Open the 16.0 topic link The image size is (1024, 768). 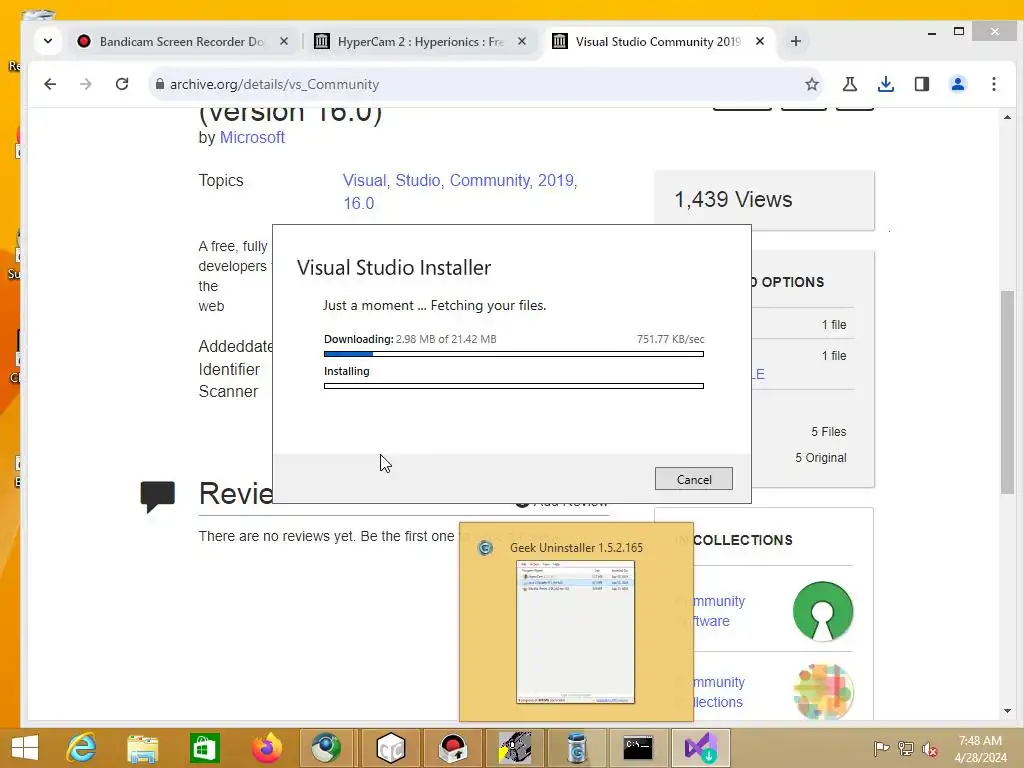point(359,203)
